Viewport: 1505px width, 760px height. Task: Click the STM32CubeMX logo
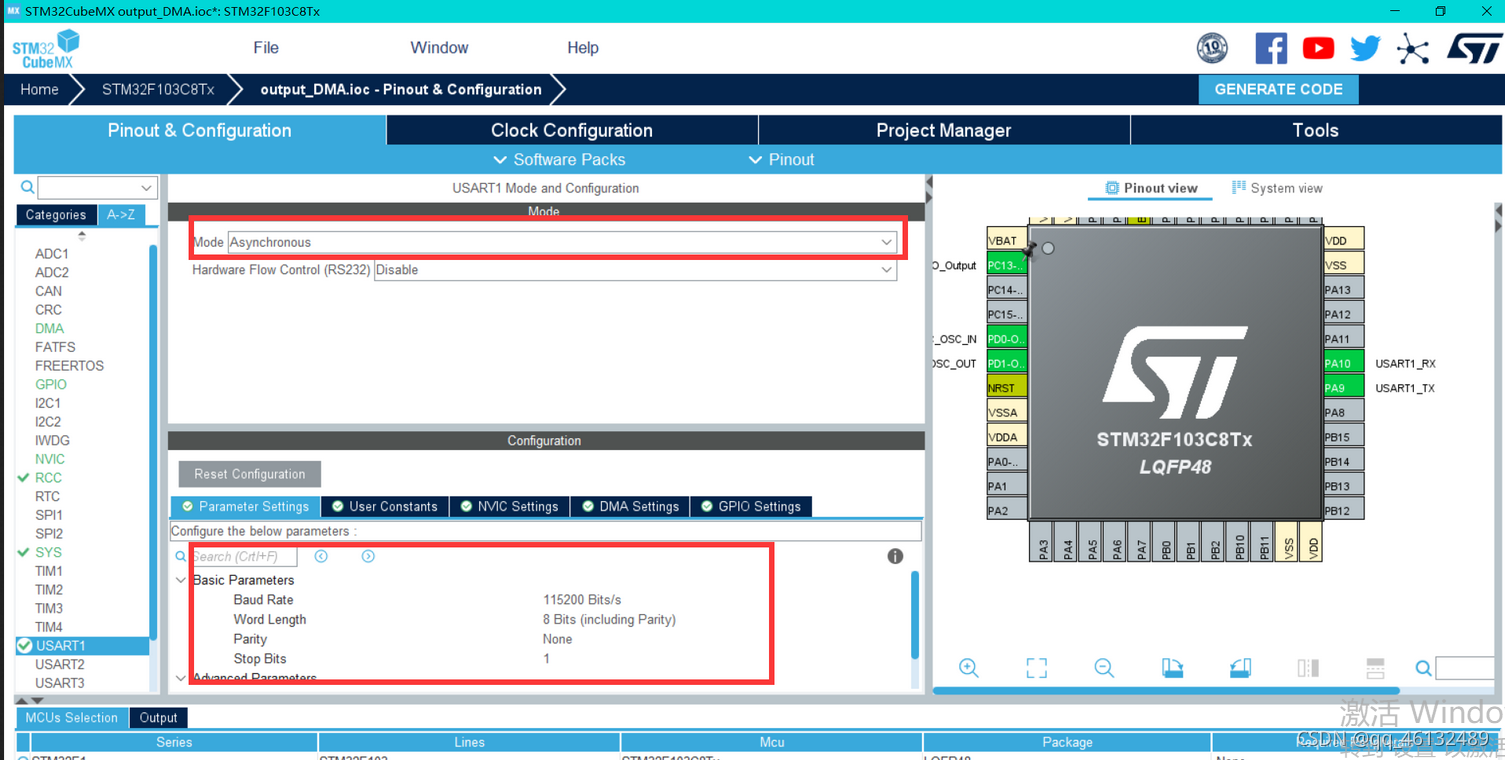coord(46,49)
